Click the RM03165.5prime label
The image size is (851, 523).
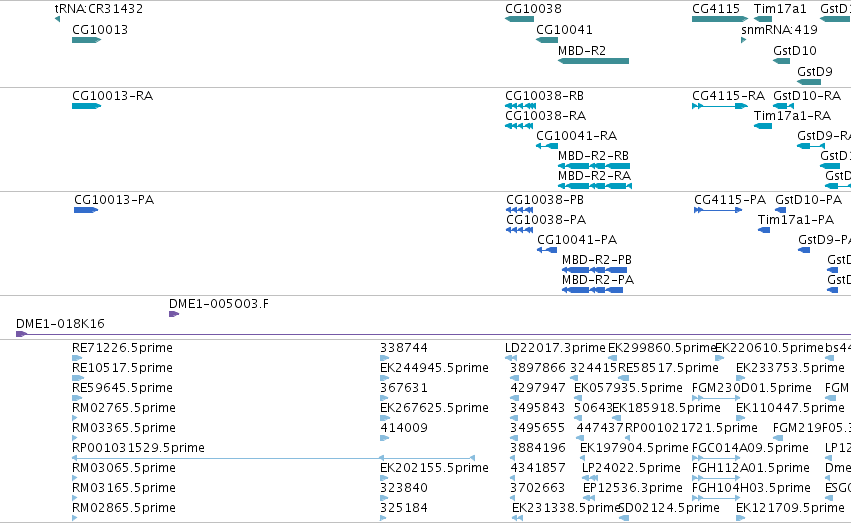pos(124,488)
